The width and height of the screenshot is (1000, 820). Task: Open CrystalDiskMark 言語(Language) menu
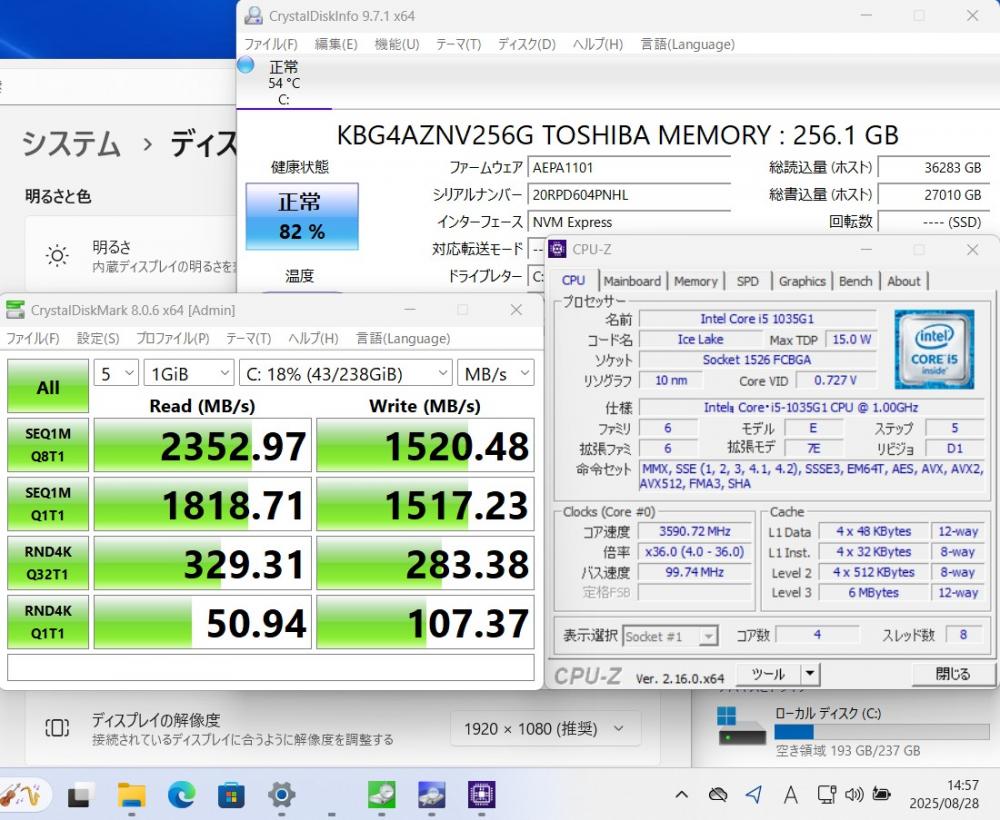403,338
